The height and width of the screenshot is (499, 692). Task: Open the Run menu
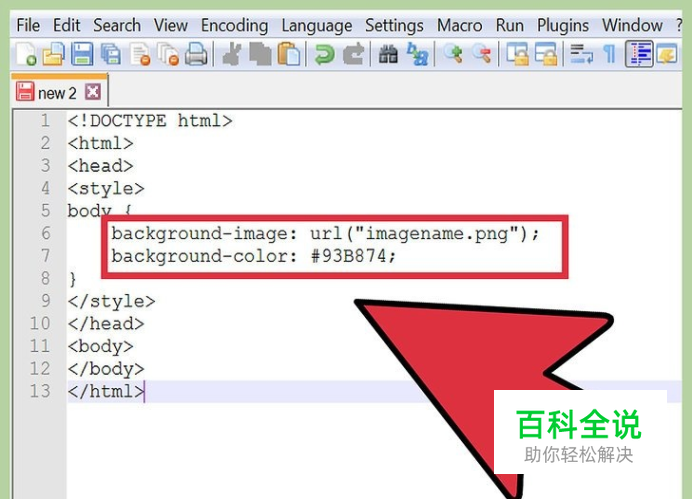[x=510, y=25]
